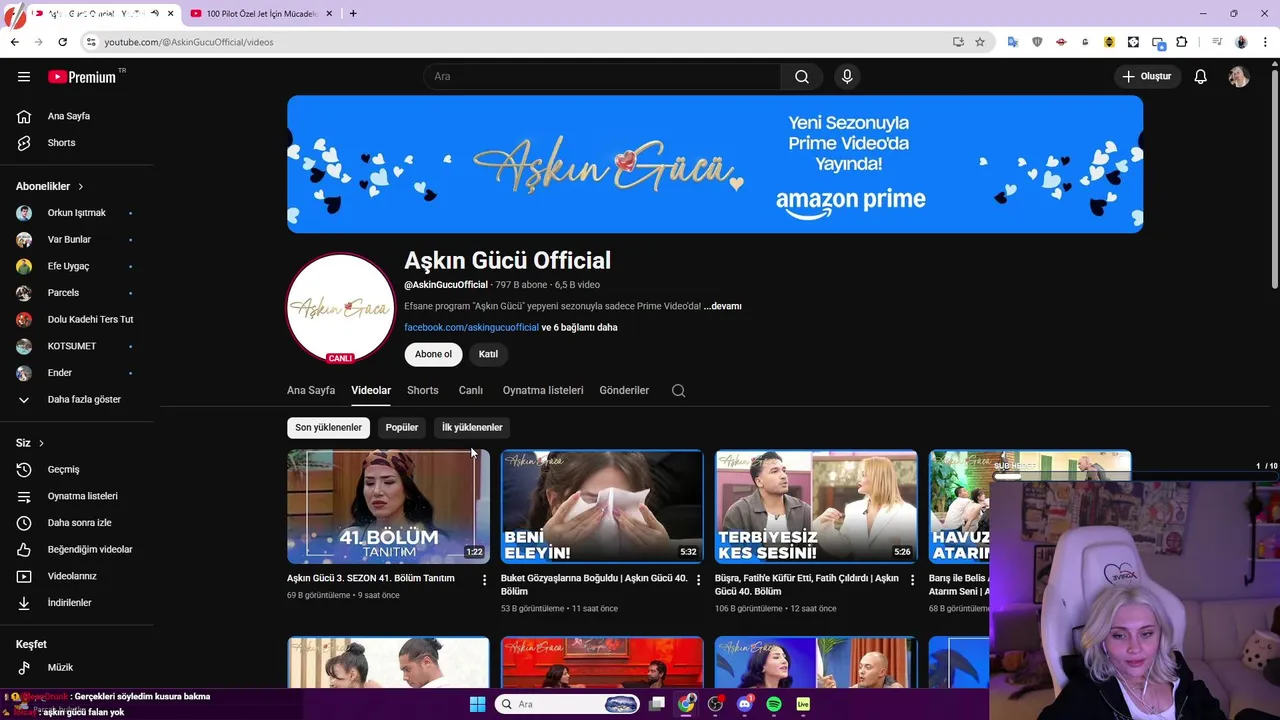Viewport: 1280px width, 720px height.
Task: Select the Son yüklenenler filter chip
Action: (328, 427)
